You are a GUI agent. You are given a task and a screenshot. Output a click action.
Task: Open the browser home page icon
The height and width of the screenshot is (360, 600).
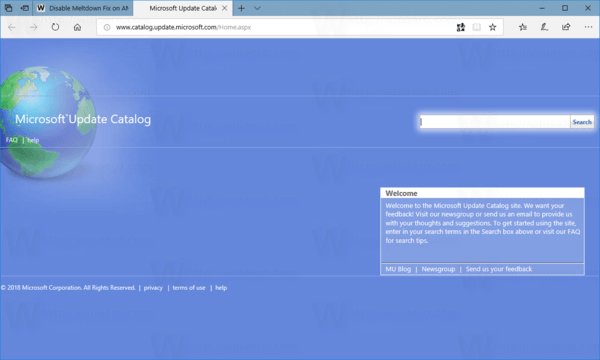(x=77, y=27)
